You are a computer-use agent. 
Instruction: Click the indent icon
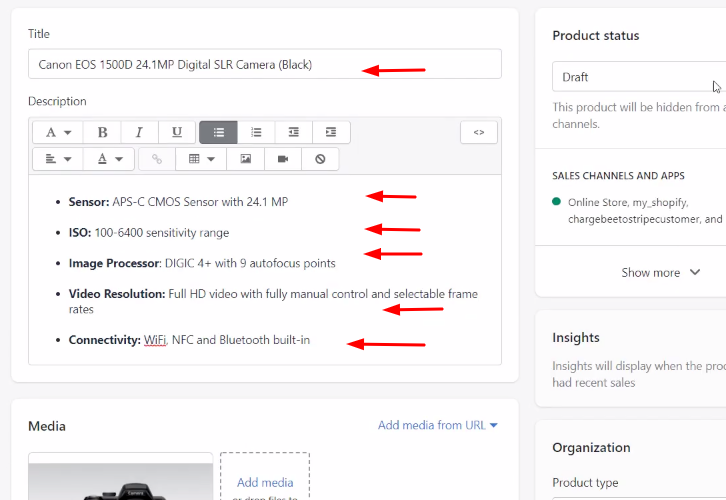331,132
